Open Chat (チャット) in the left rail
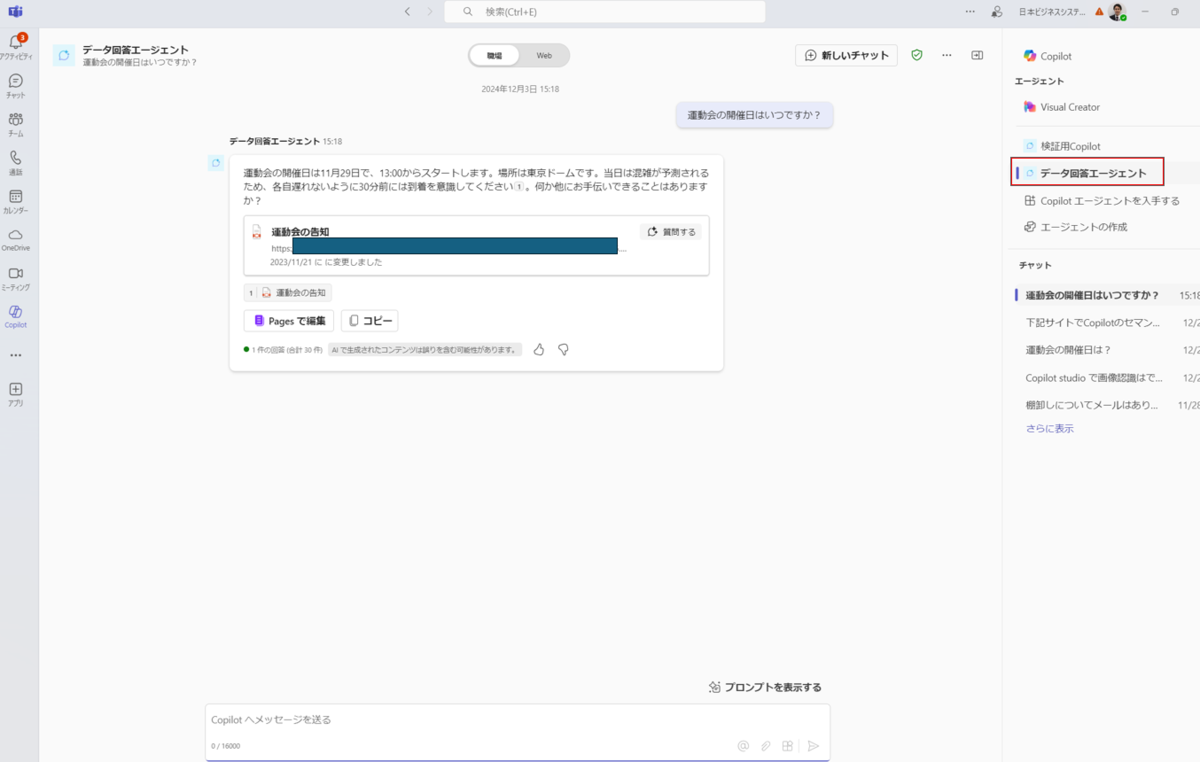The height and width of the screenshot is (762, 1200). point(16,85)
